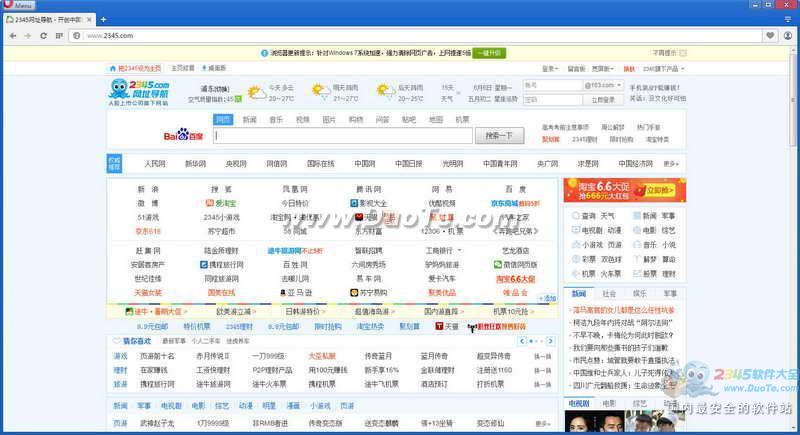Viewport: 800px width, 435px height.
Task: Select the 新闻 search tab
Action: pyautogui.click(x=249, y=119)
